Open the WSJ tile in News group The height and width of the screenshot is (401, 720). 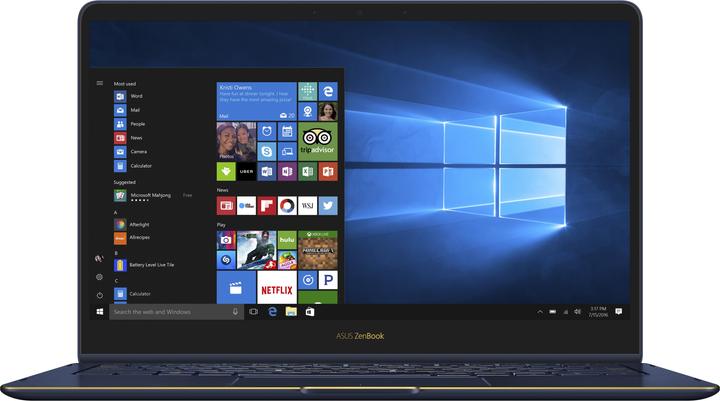(x=308, y=206)
